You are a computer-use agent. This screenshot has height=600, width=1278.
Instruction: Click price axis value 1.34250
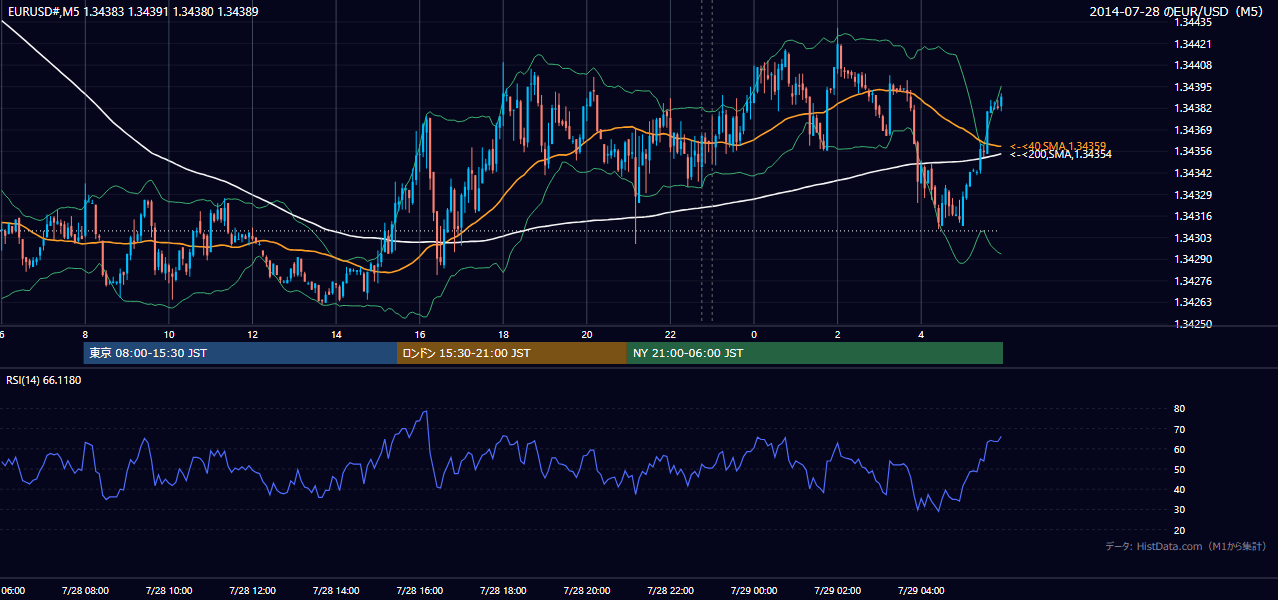click(1194, 324)
